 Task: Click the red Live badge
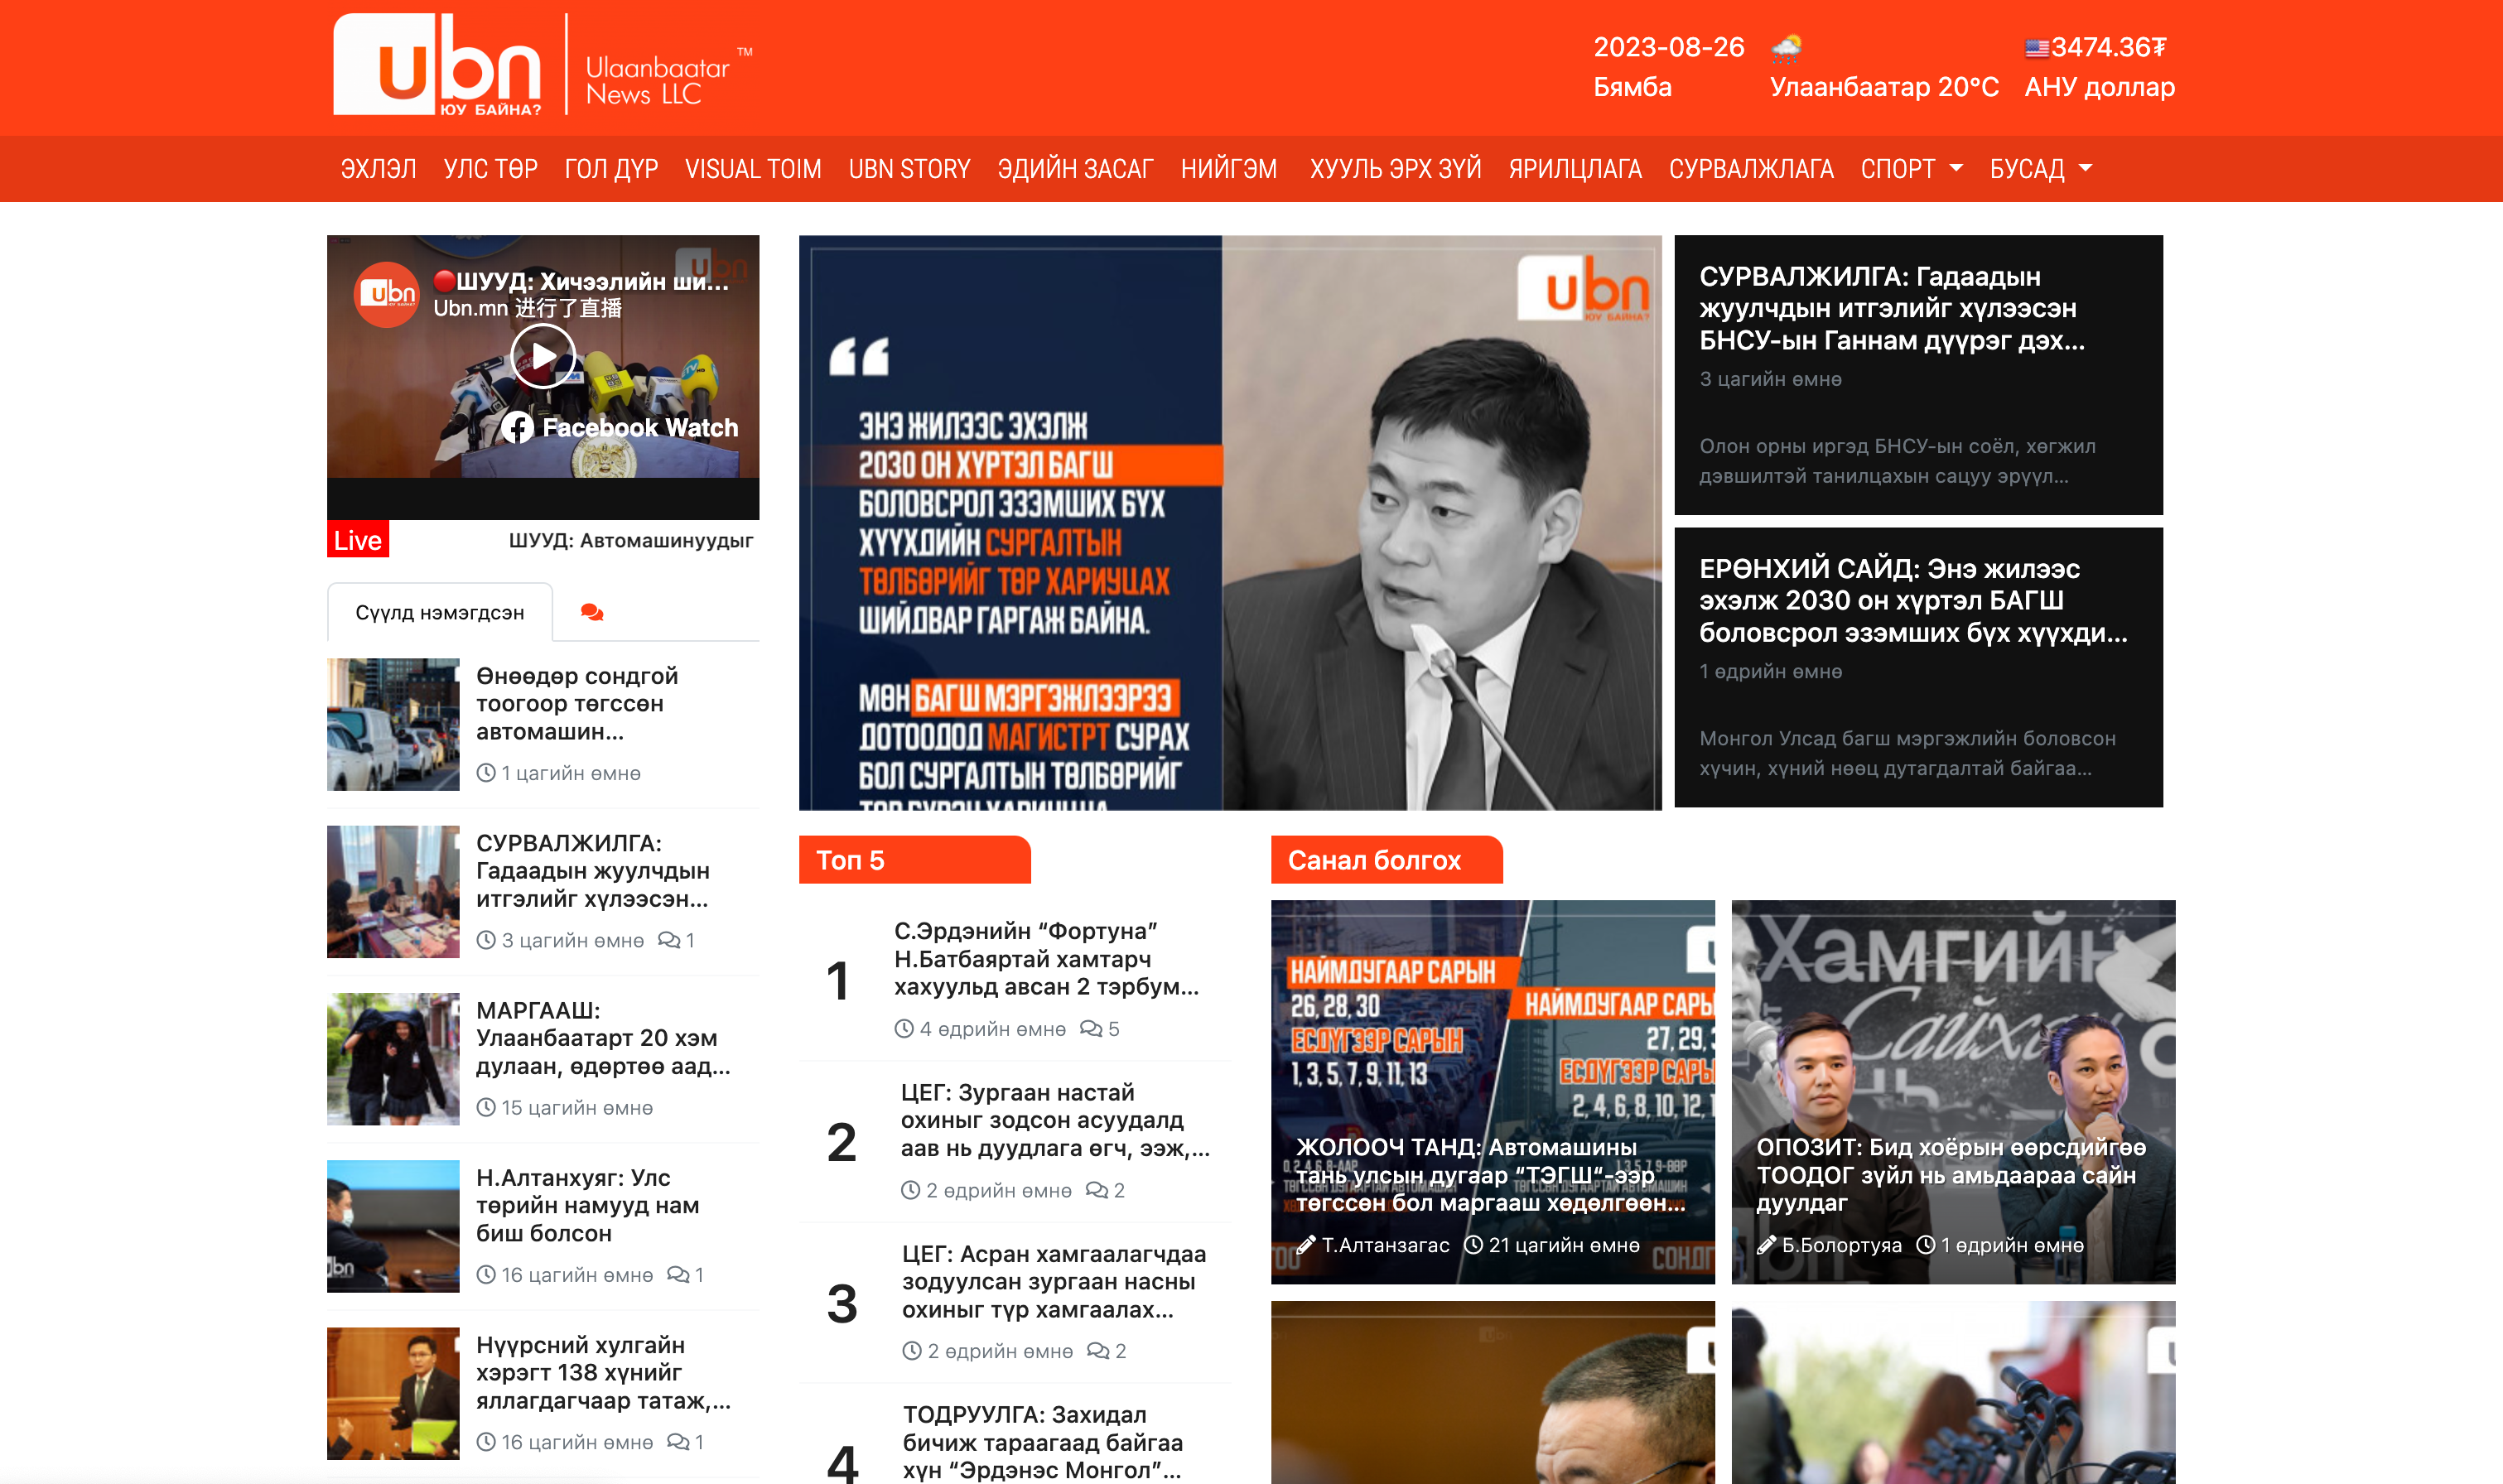[358, 540]
